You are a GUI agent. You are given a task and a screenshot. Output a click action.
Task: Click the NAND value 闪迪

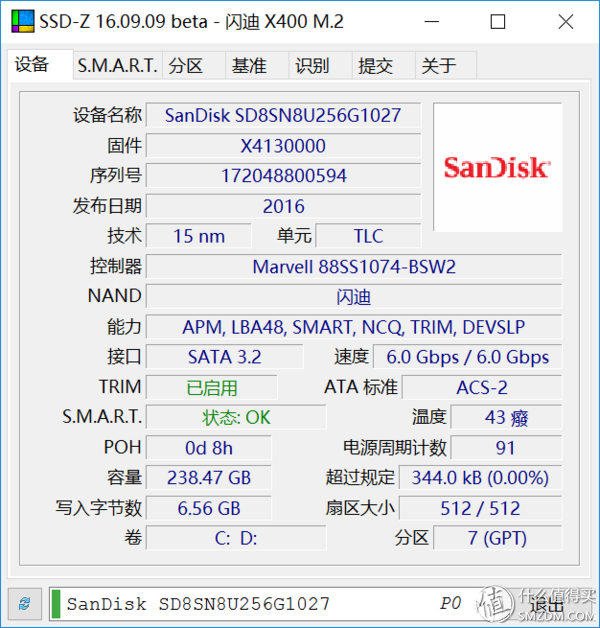pos(354,296)
